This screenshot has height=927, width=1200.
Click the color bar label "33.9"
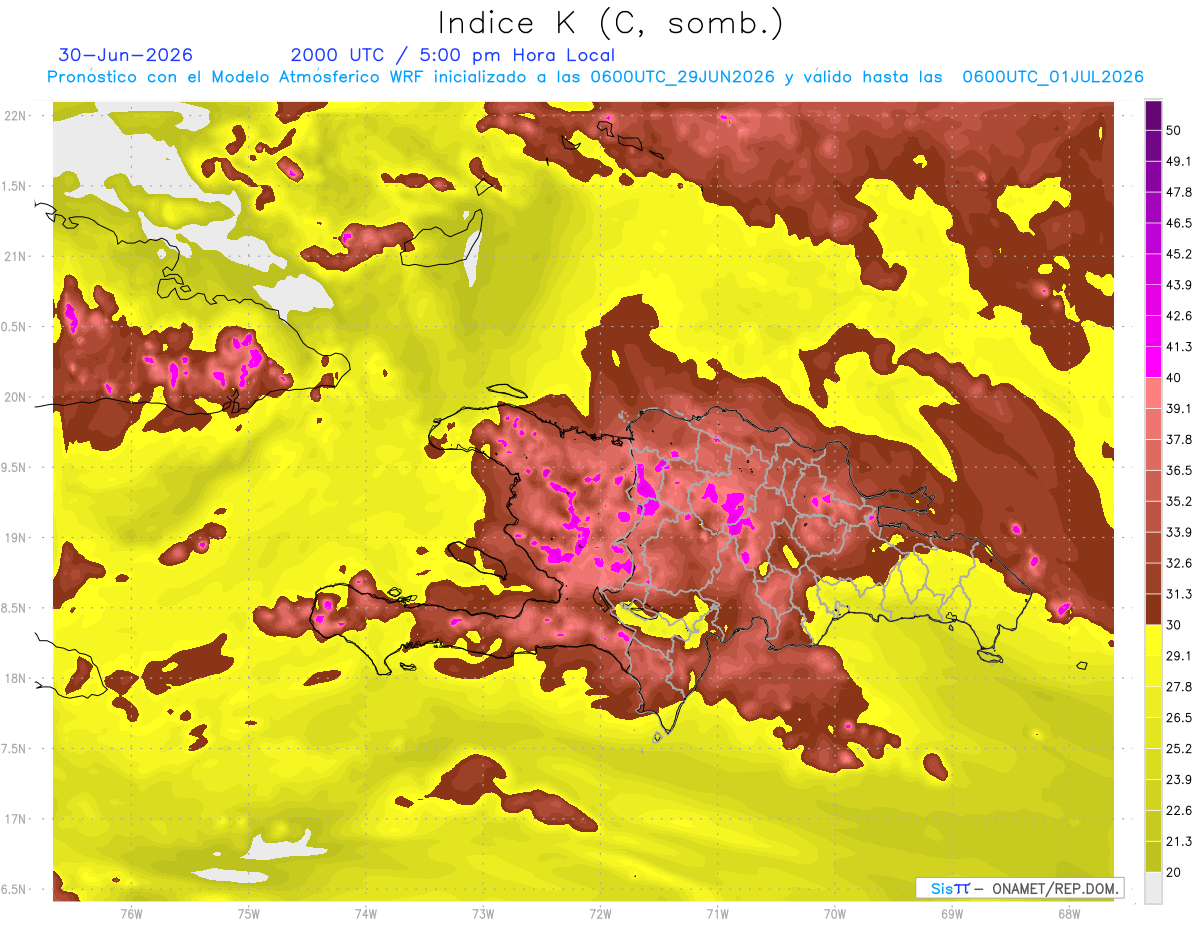coord(1179,532)
